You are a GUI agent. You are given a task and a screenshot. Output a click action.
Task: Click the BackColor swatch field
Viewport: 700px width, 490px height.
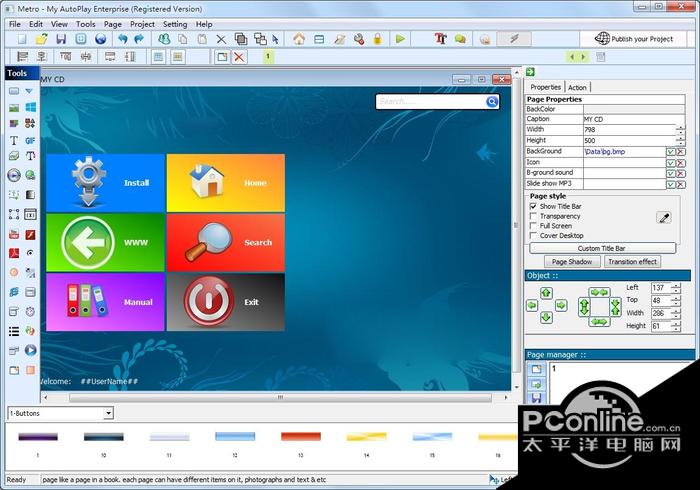(x=633, y=109)
